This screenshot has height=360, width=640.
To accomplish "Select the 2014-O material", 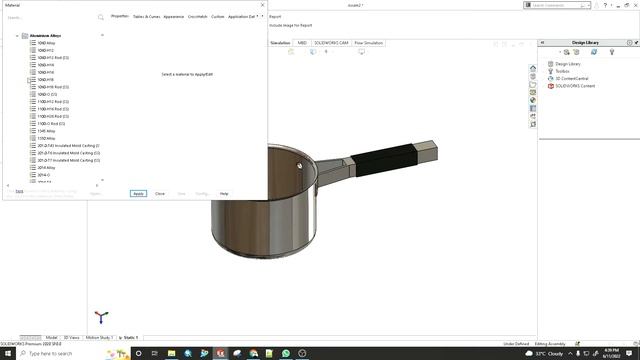I will [x=44, y=175].
